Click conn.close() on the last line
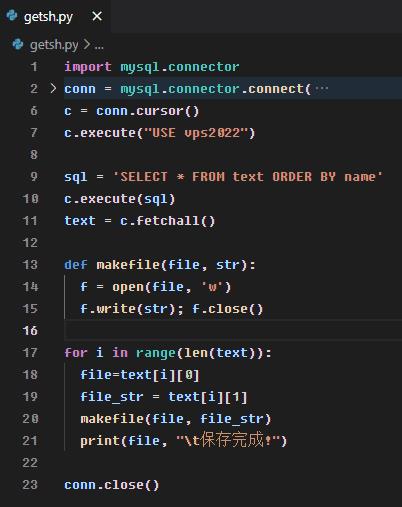402x507 pixels. coord(112,485)
